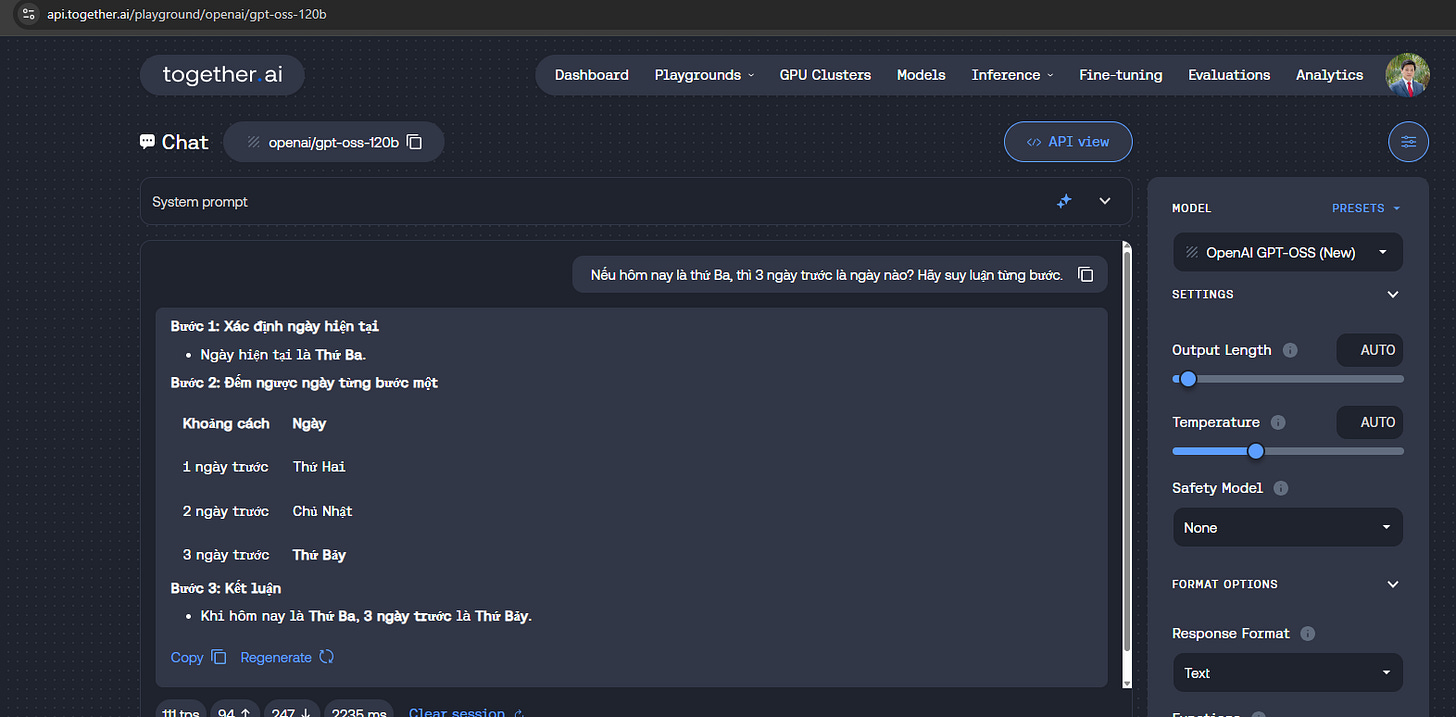The width and height of the screenshot is (1456, 717).
Task: Collapse the FORMAT OPTIONS section
Action: [x=1393, y=584]
